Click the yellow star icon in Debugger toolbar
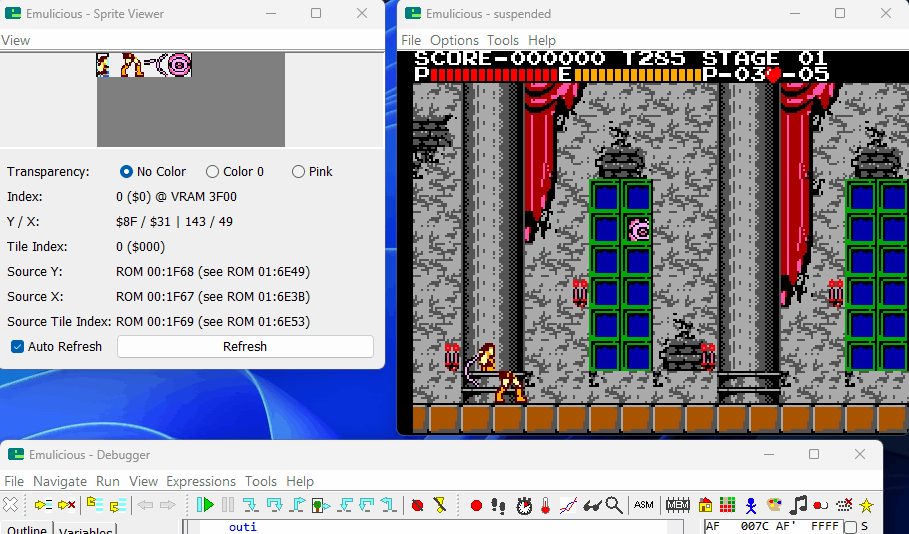The height and width of the screenshot is (534, 909). click(x=867, y=505)
